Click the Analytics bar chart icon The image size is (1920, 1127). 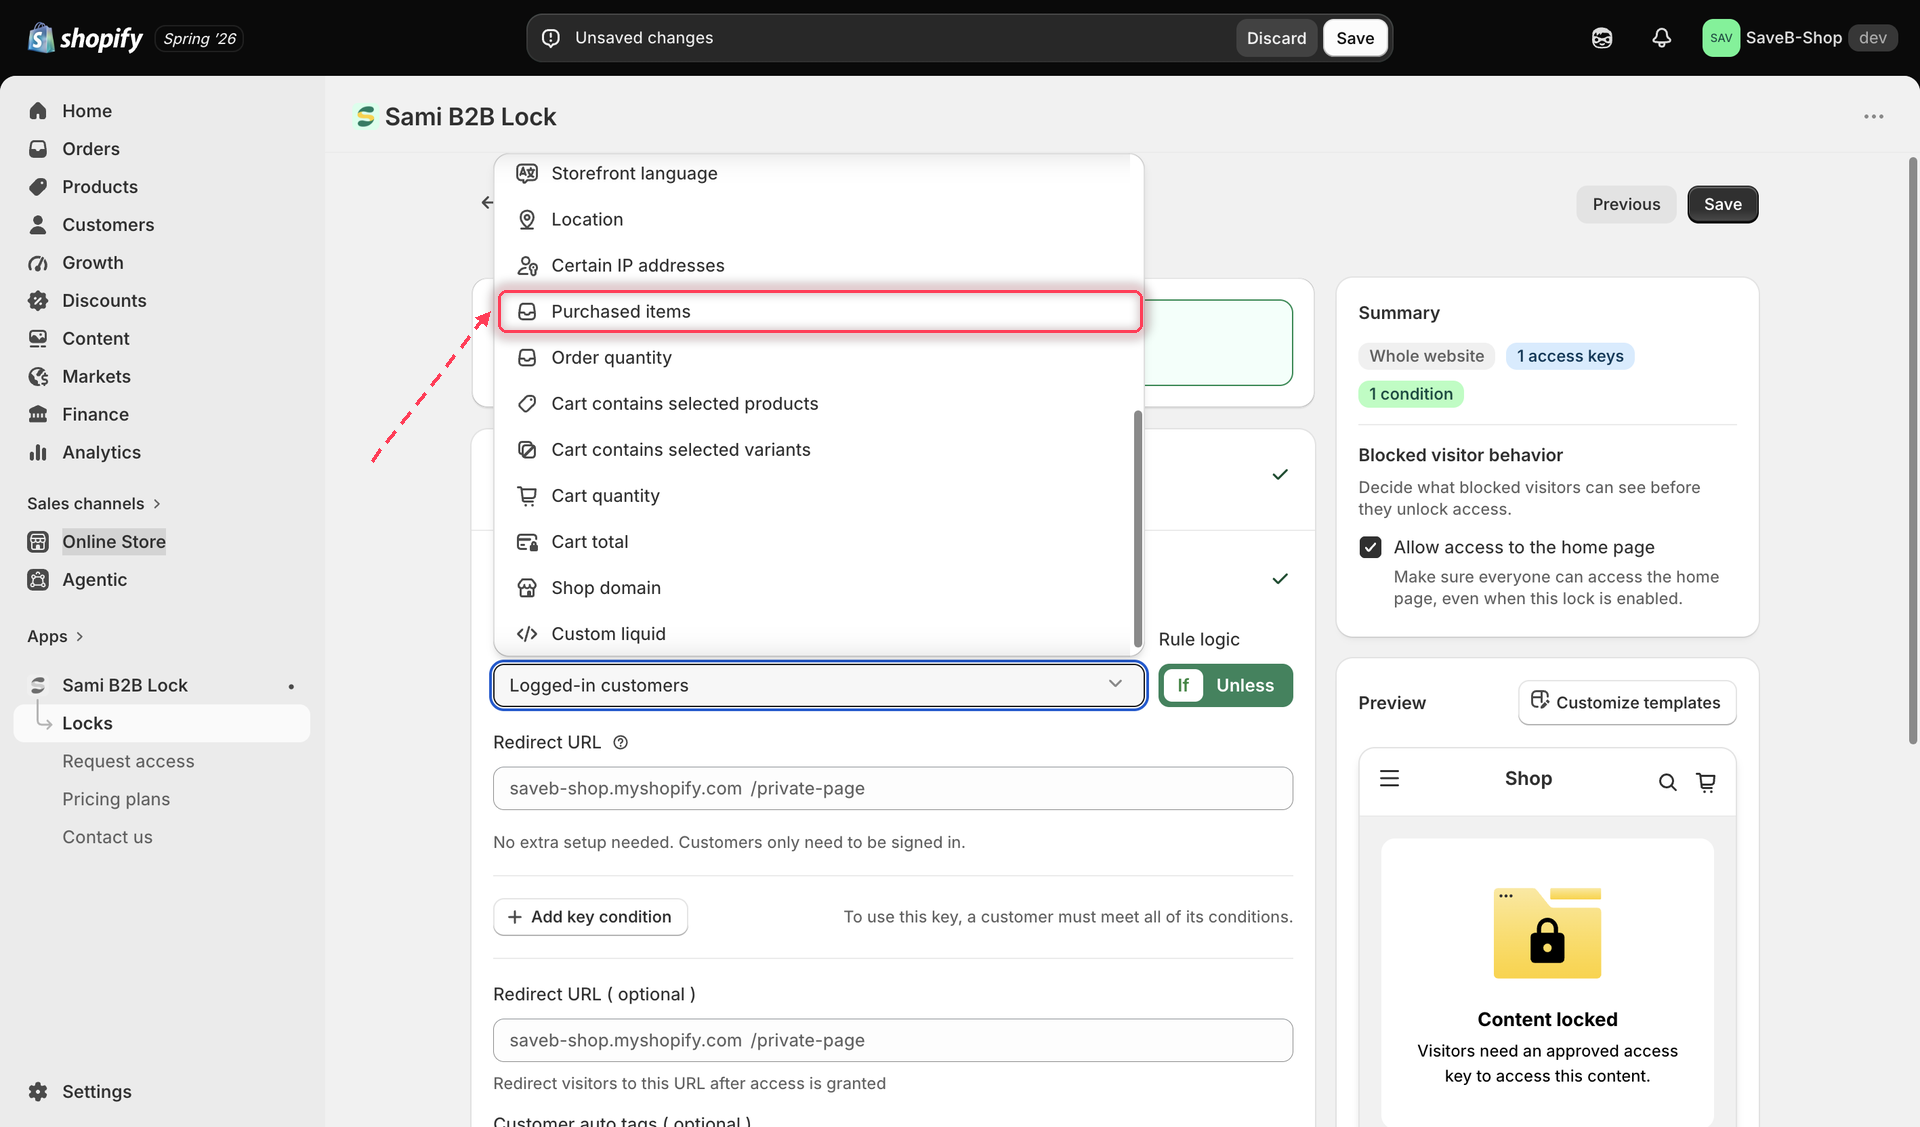tap(38, 453)
